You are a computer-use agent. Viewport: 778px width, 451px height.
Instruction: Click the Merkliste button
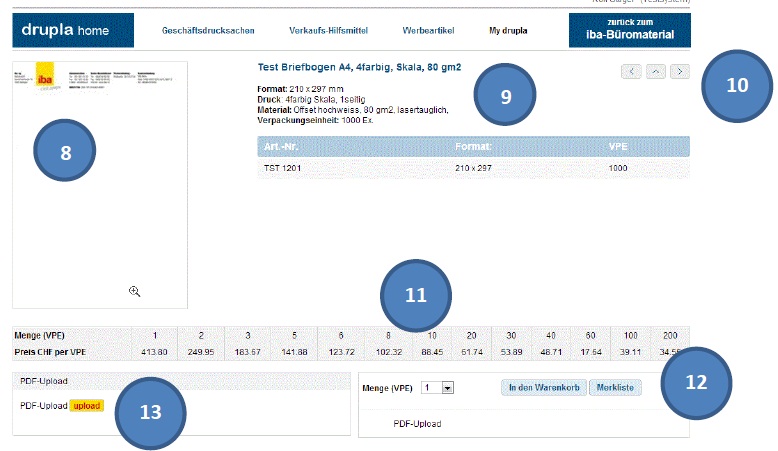[x=615, y=387]
